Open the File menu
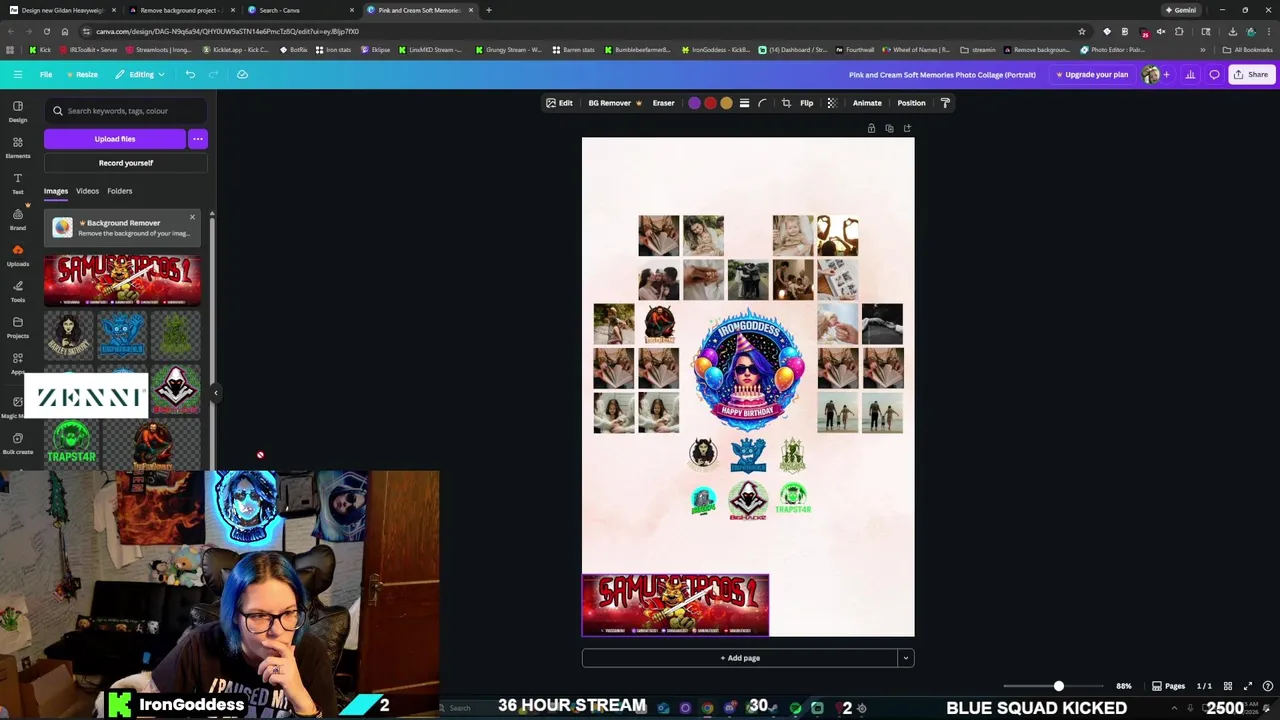Viewport: 1280px width, 720px height. coord(46,74)
